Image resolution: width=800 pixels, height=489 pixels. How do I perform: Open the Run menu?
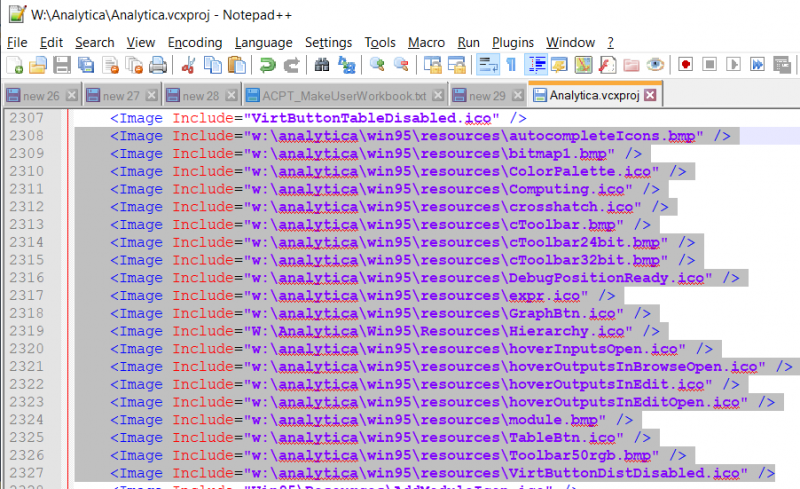click(x=468, y=42)
